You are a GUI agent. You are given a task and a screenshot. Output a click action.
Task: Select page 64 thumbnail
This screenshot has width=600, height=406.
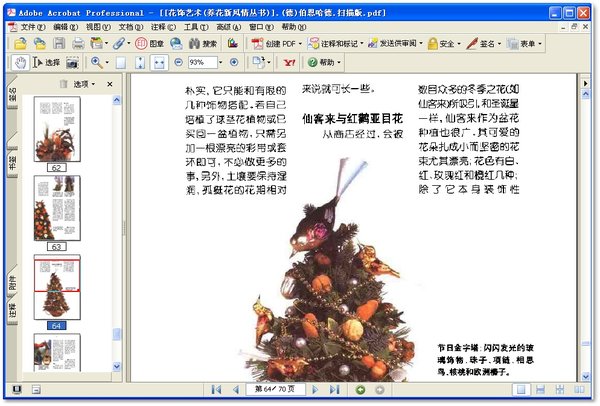coord(57,287)
